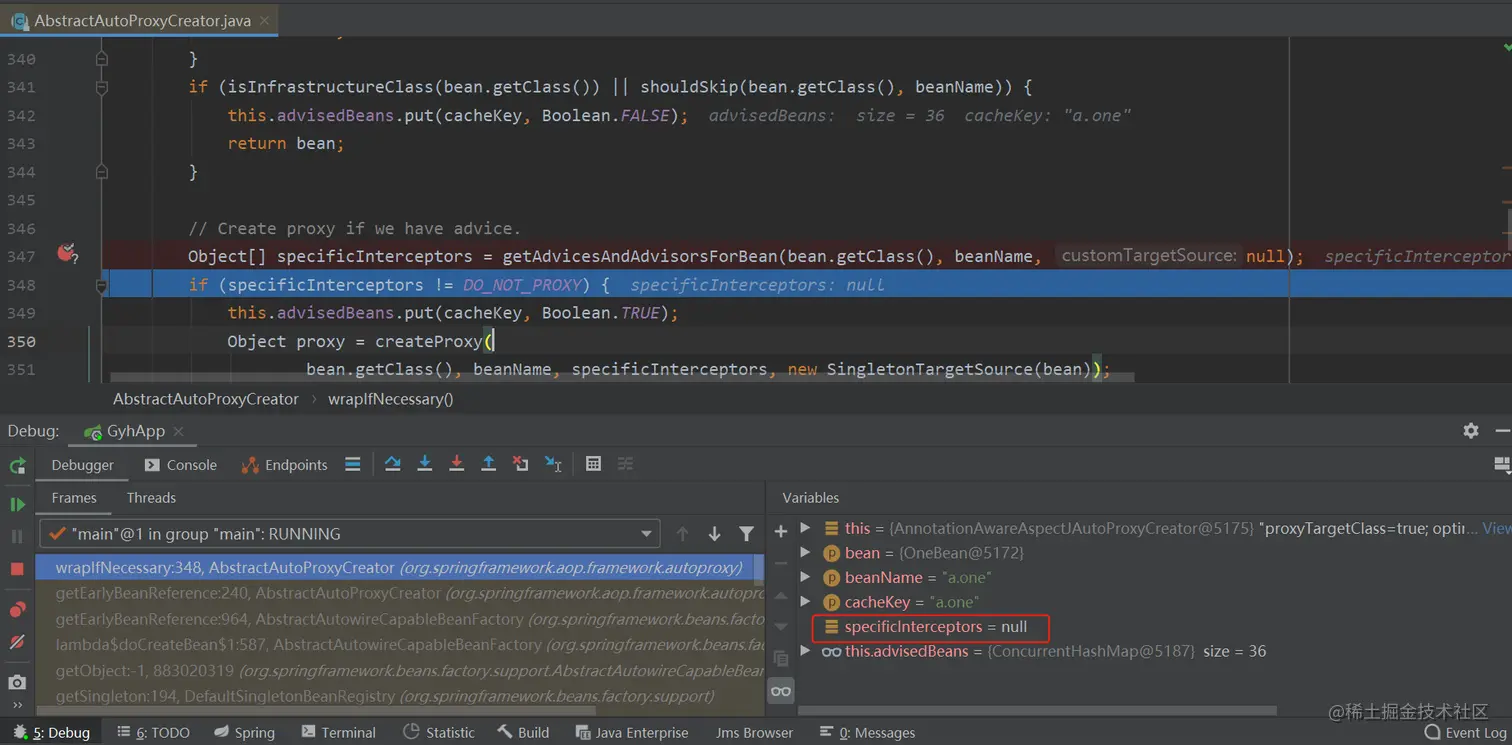This screenshot has height=745, width=1512.
Task: Expand the 'beanName' variable node
Action: [806, 577]
